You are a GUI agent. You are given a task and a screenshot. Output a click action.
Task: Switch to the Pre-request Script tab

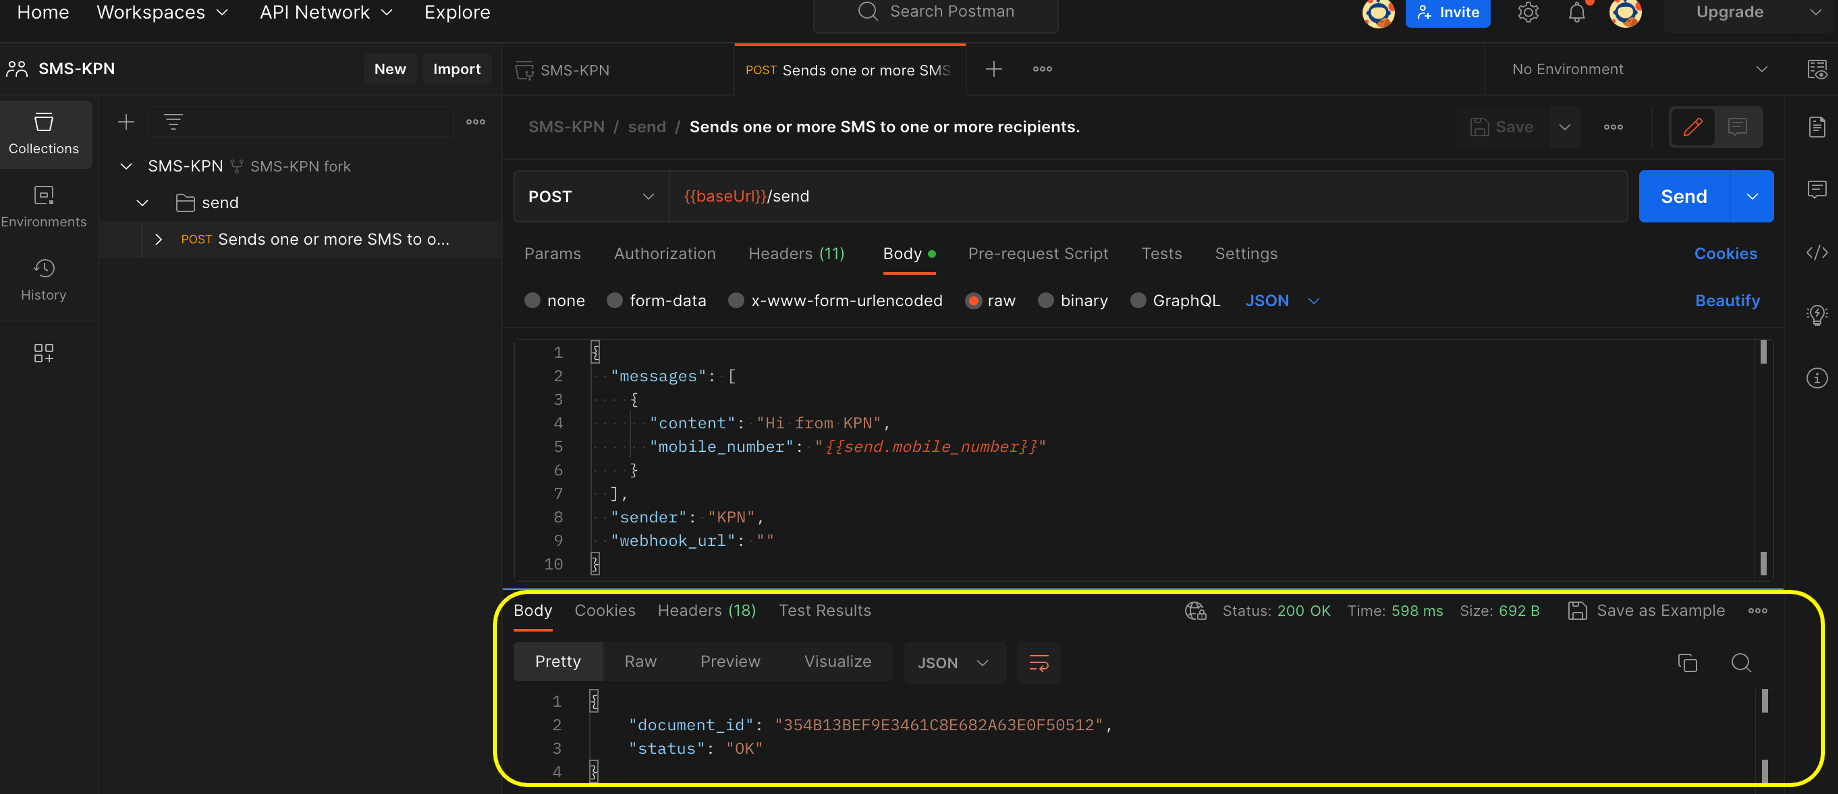(1038, 254)
